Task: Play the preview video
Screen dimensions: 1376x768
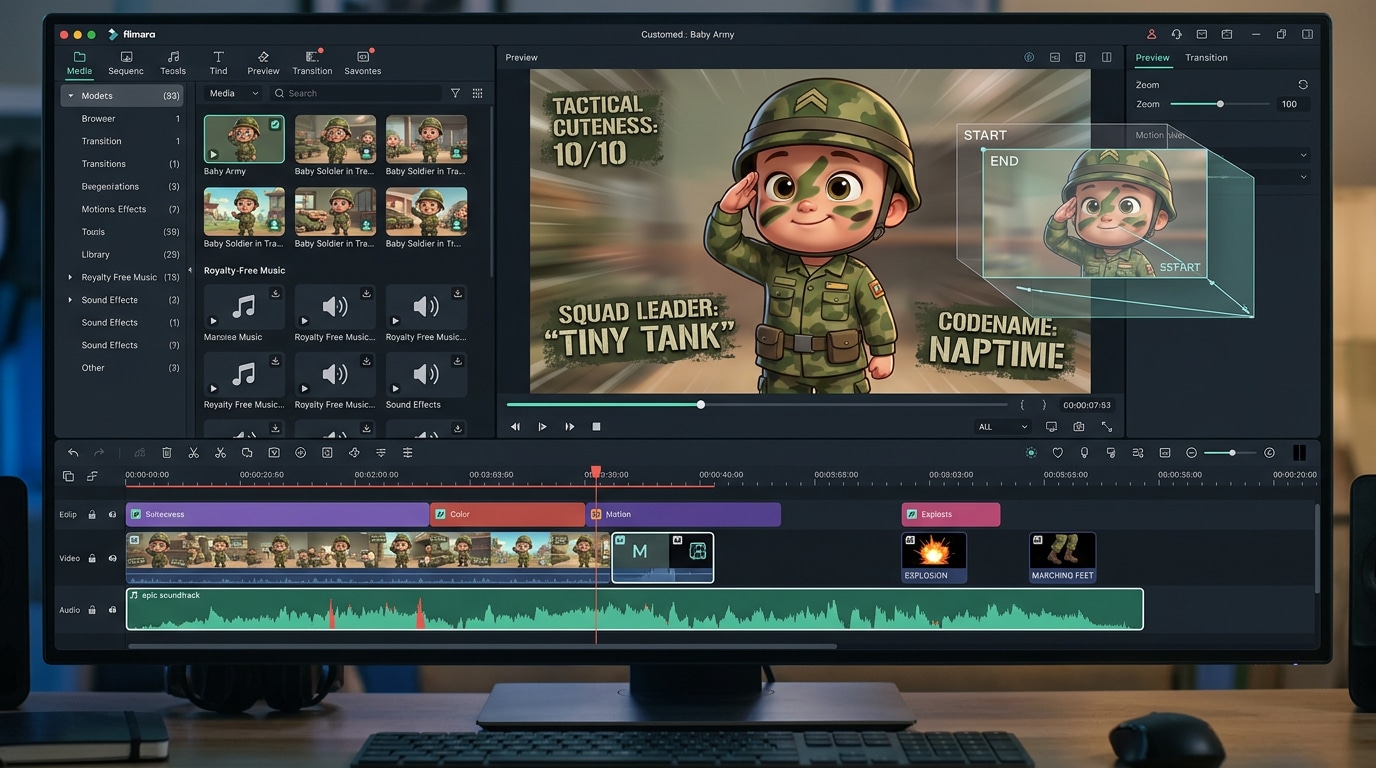Action: click(x=542, y=427)
